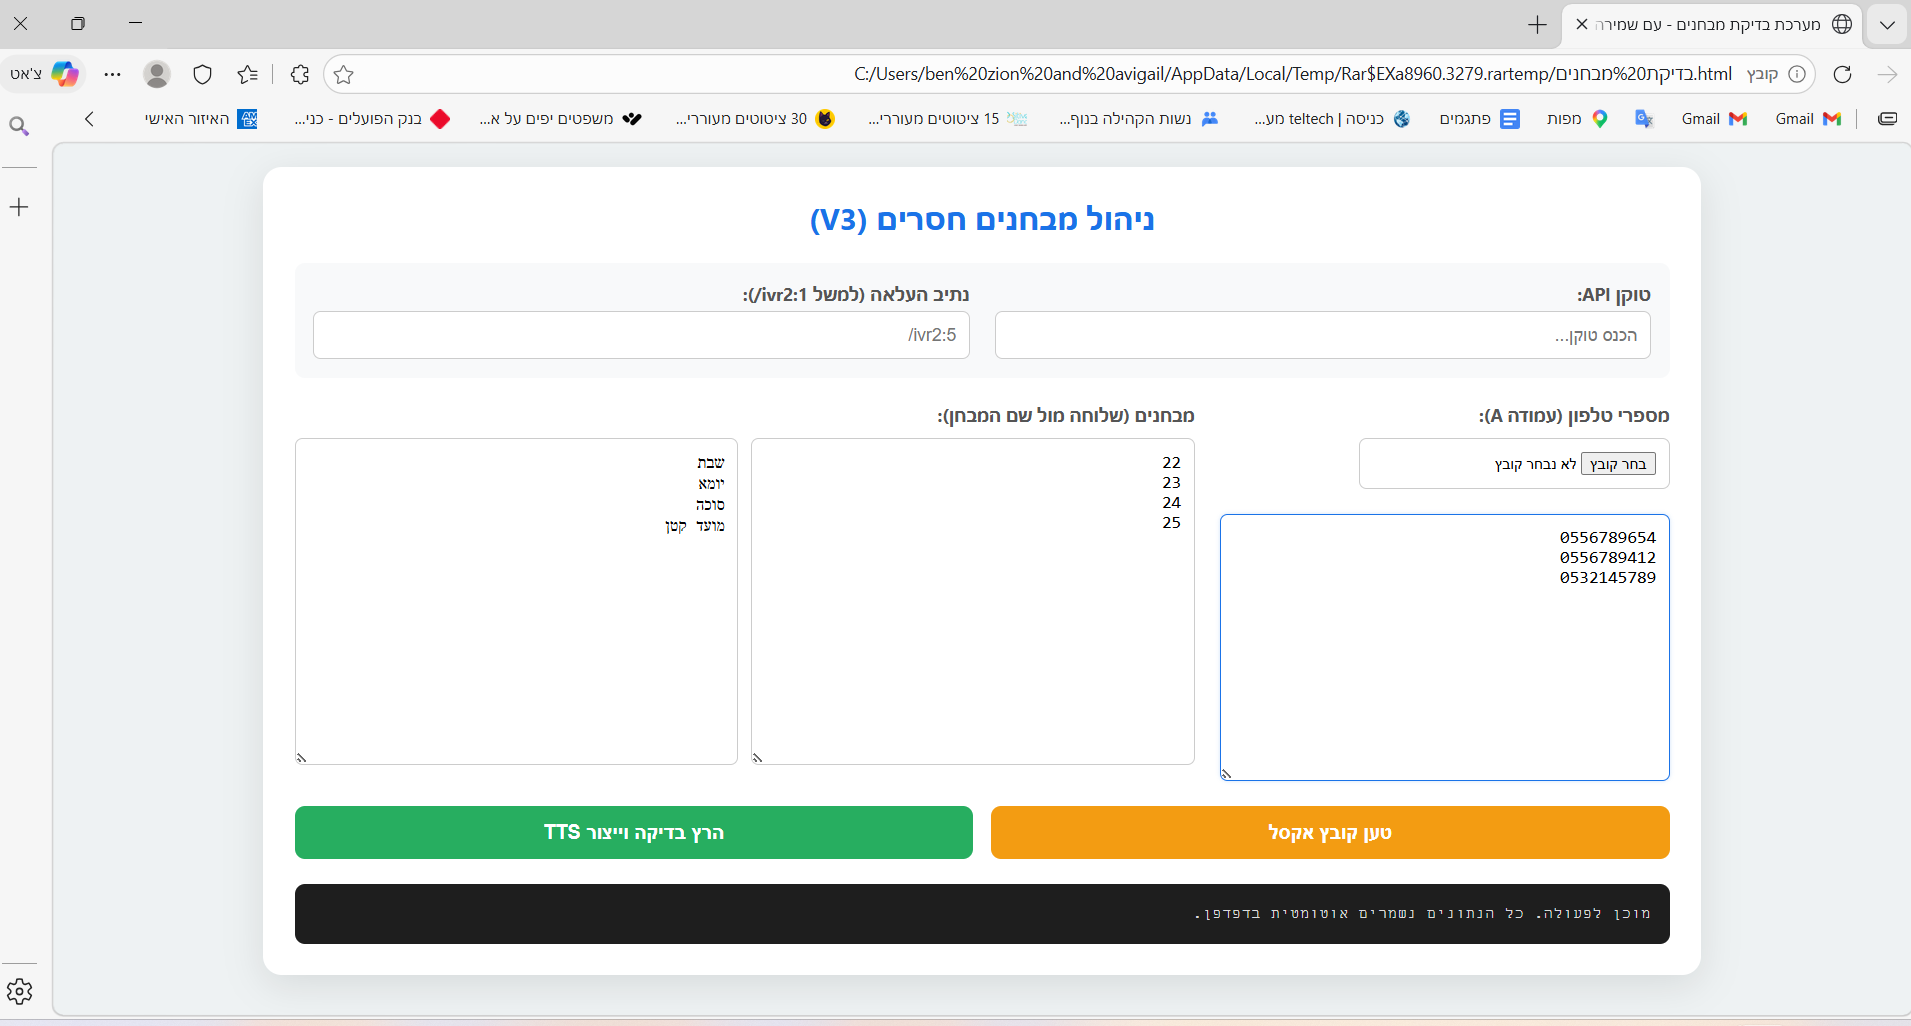Click the orange טען קובץ אקסל button
Image resolution: width=1911 pixels, height=1026 pixels.
(x=1328, y=832)
